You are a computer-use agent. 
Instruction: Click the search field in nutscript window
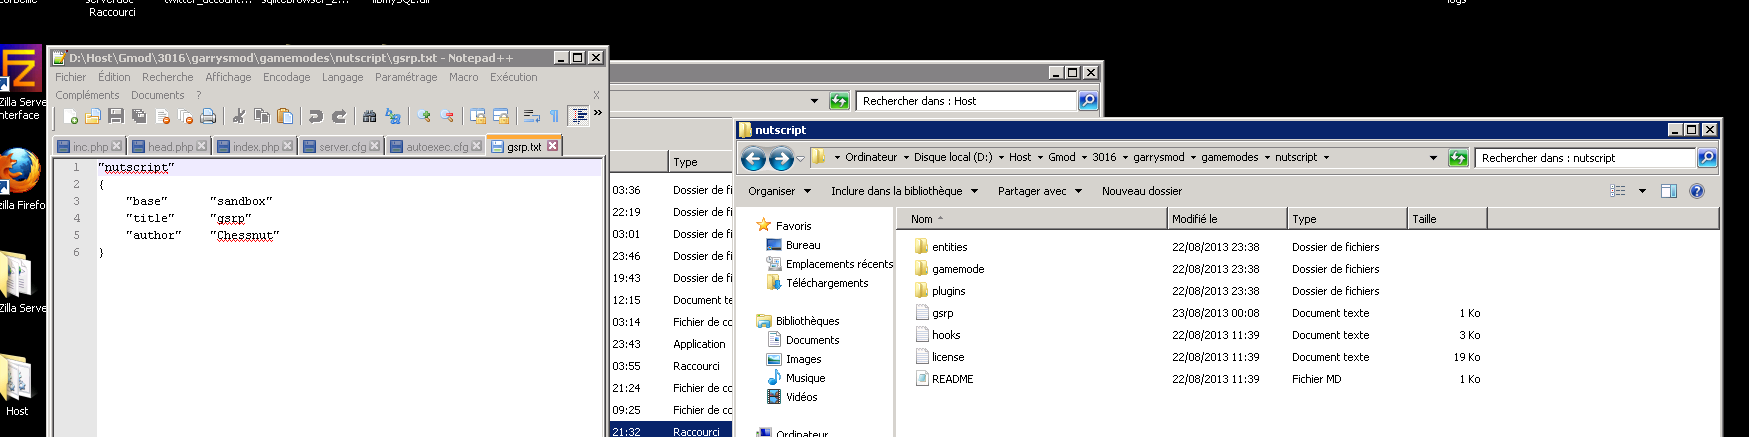coord(1584,157)
